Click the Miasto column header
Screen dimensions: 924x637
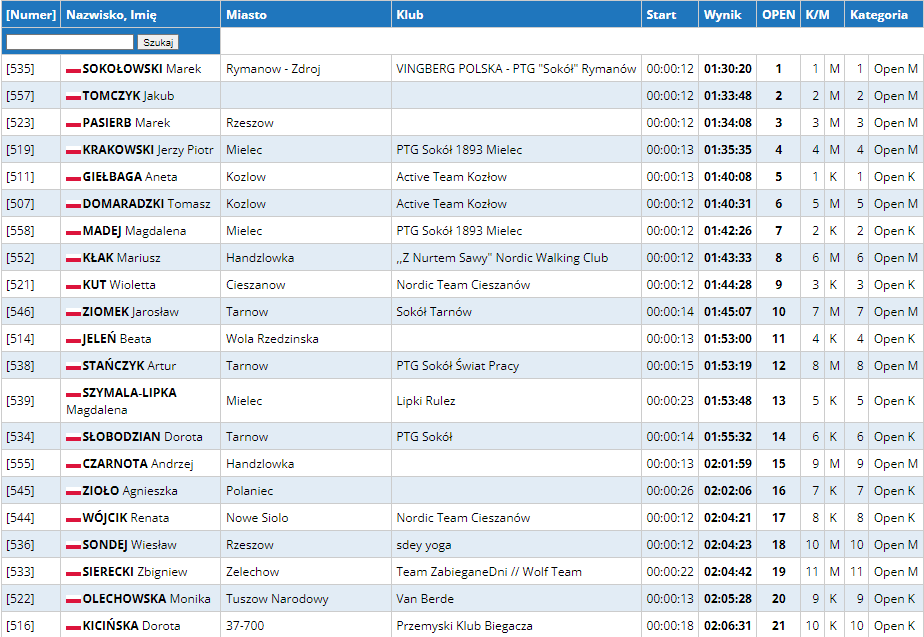pyautogui.click(x=246, y=15)
